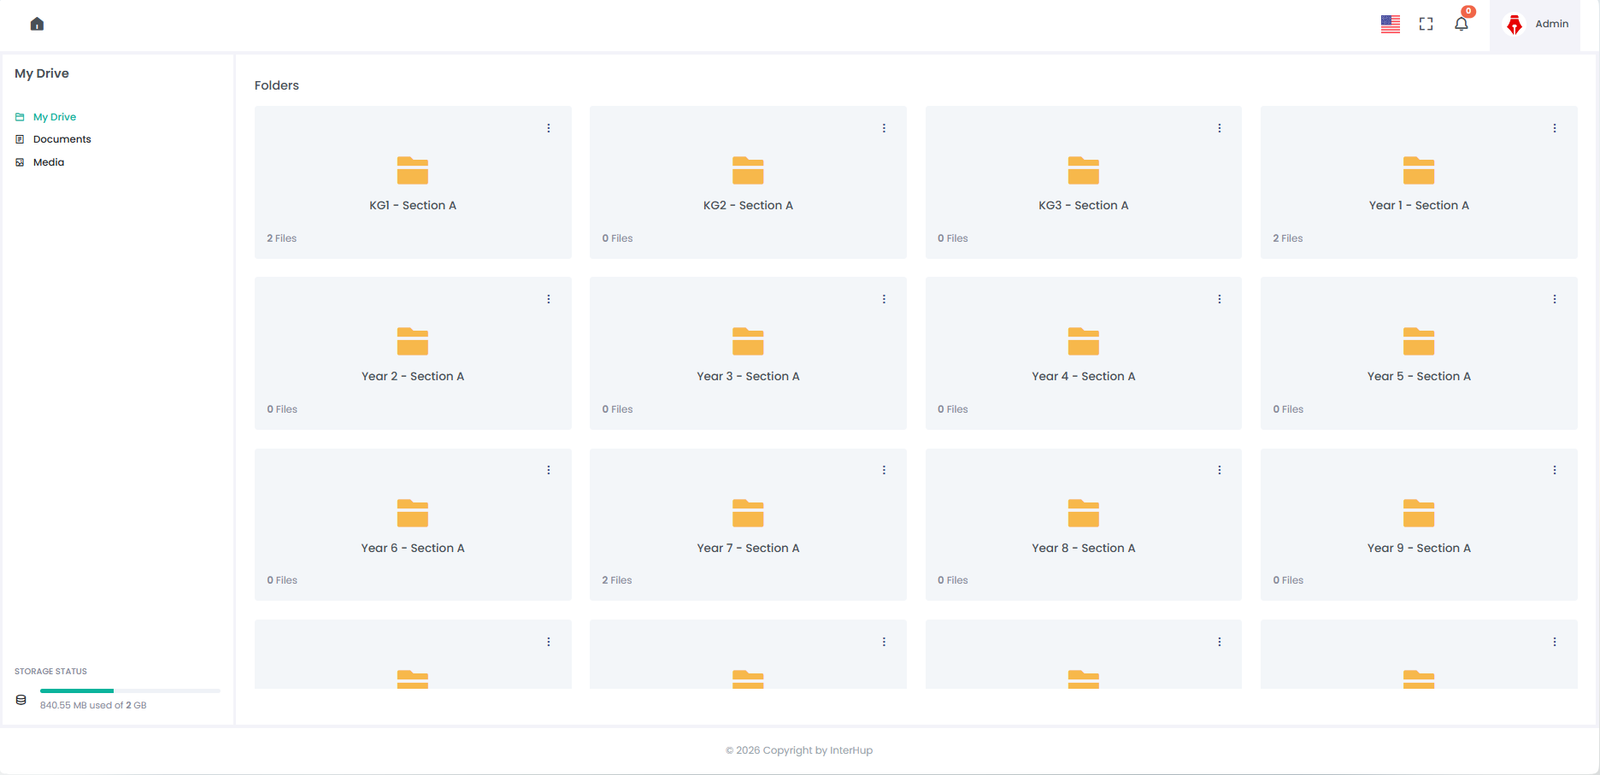Open the Admin user menu

pos(1551,24)
